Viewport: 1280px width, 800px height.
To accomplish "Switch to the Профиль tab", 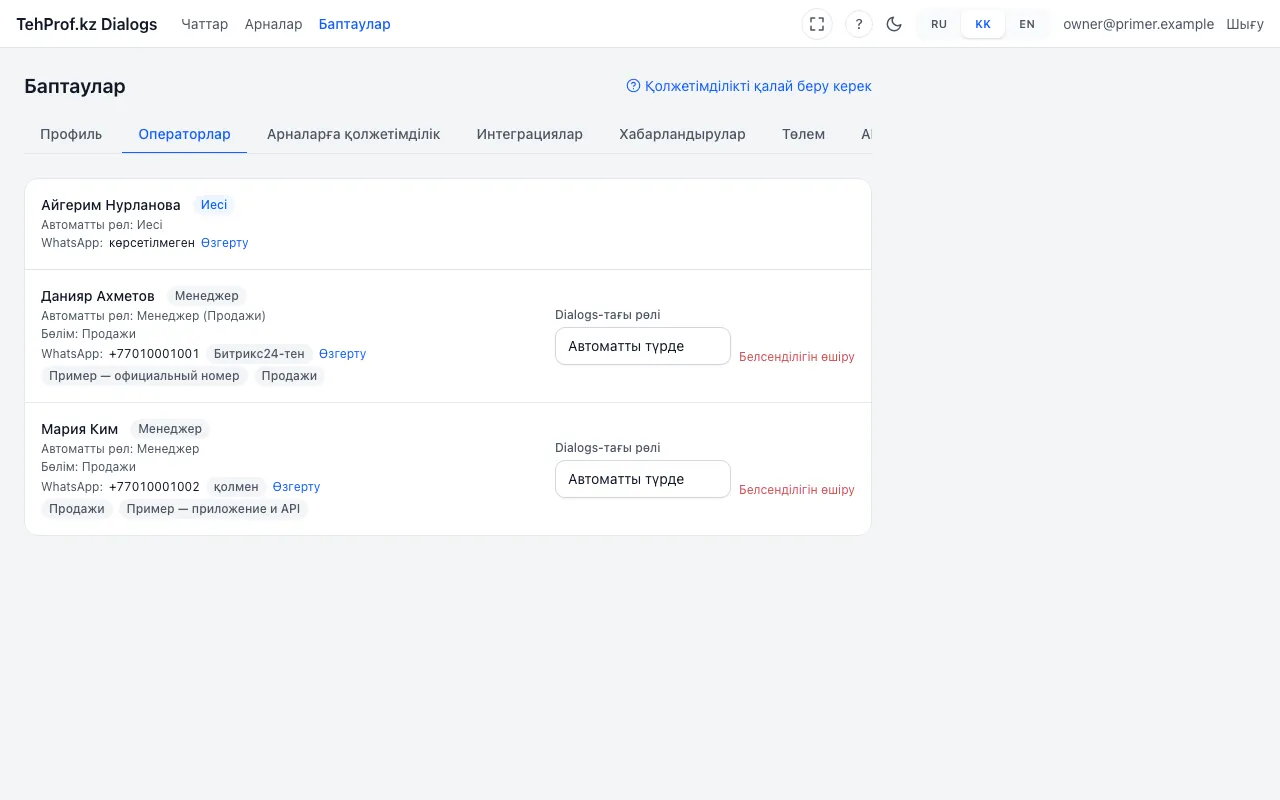I will 71,134.
